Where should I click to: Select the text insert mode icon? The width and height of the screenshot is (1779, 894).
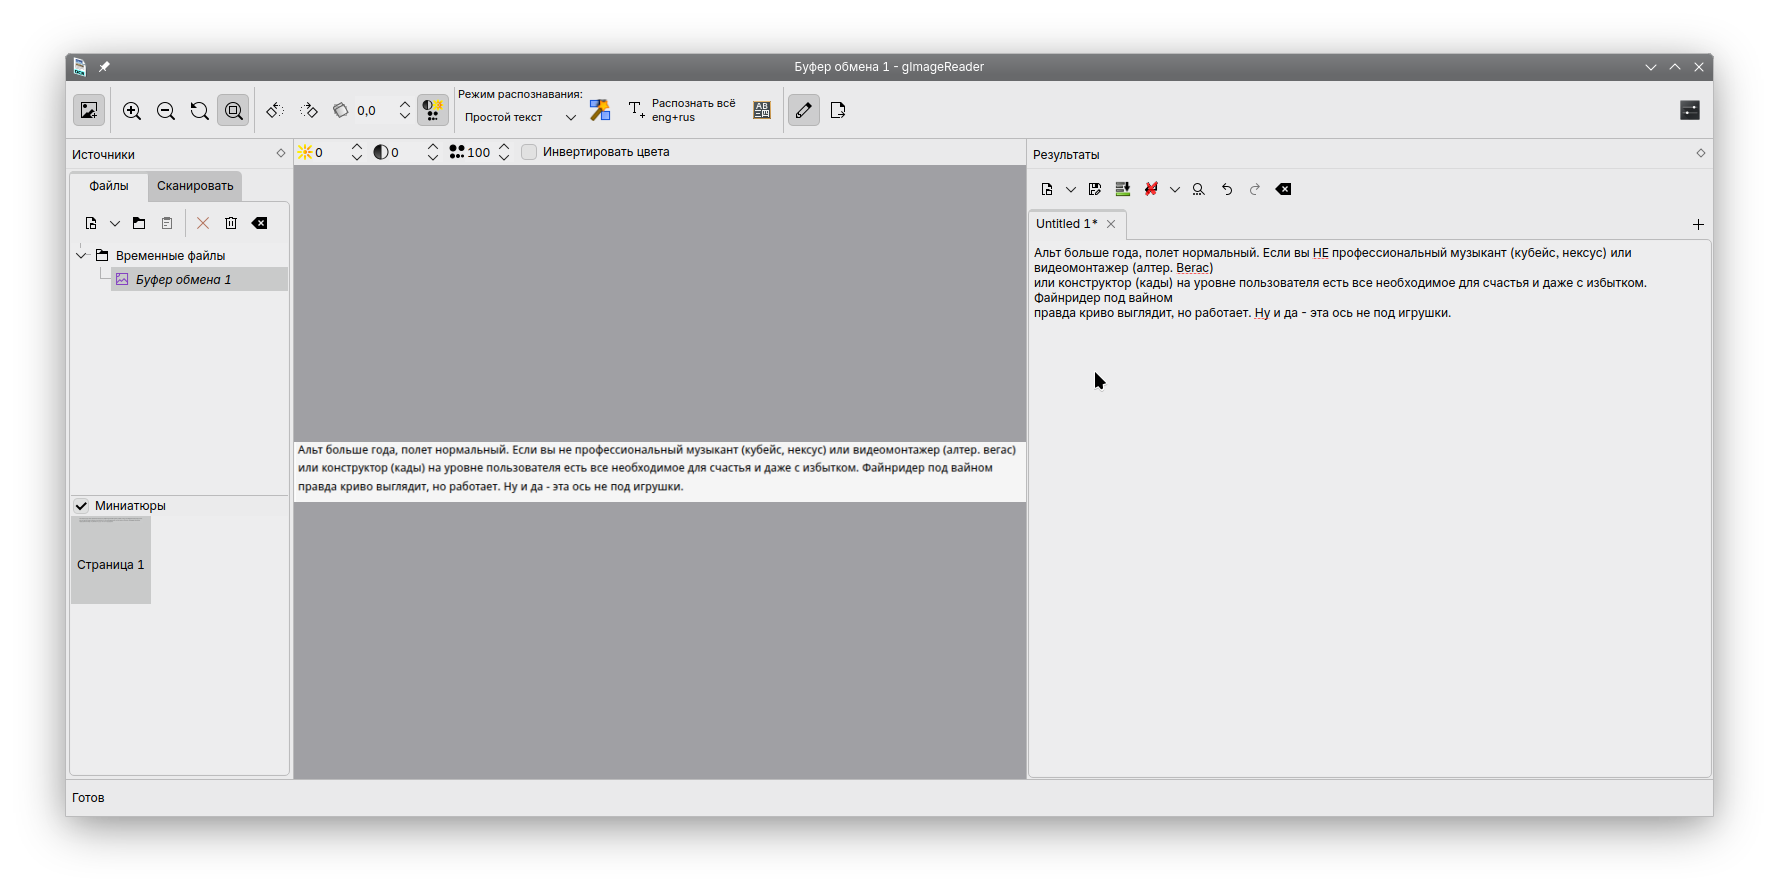pyautogui.click(x=1123, y=189)
